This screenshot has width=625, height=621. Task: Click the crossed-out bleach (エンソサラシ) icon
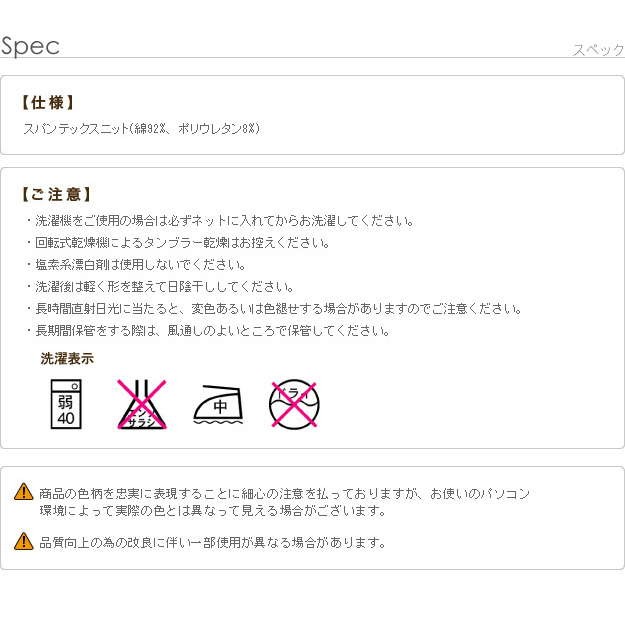pyautogui.click(x=142, y=404)
